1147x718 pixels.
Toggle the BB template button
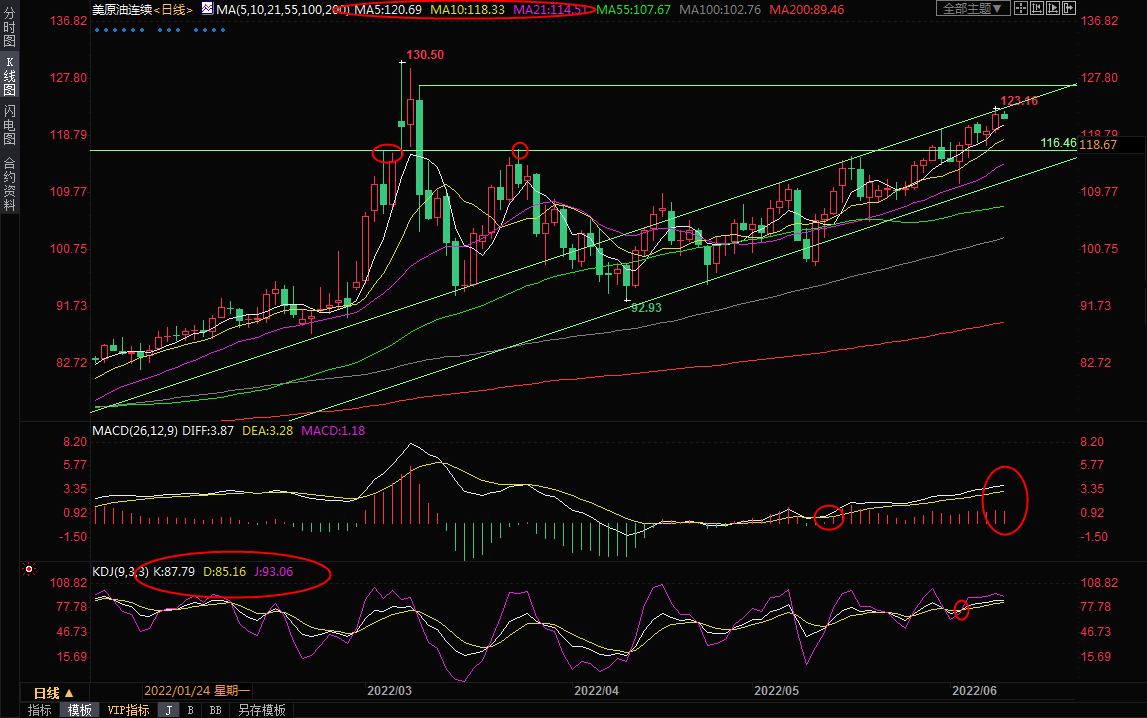click(215, 710)
